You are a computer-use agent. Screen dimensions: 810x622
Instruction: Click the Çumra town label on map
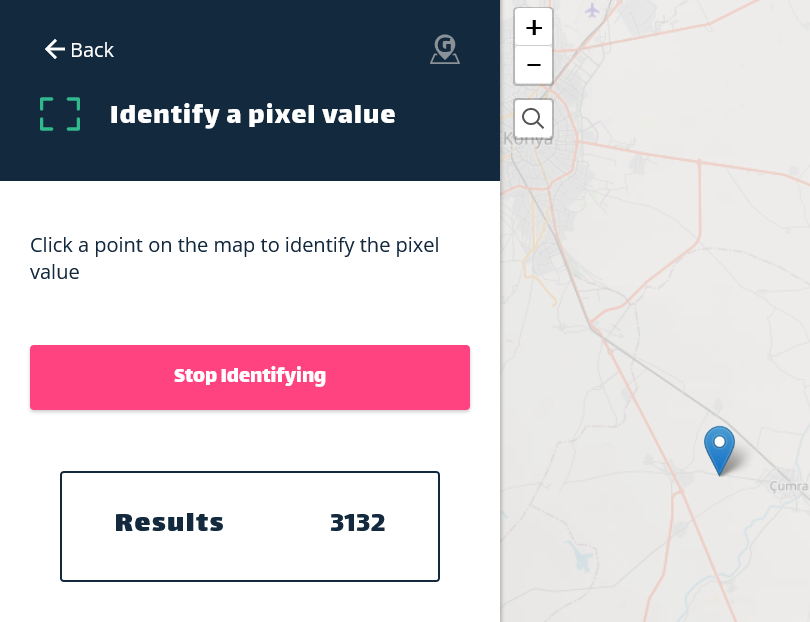coord(789,486)
